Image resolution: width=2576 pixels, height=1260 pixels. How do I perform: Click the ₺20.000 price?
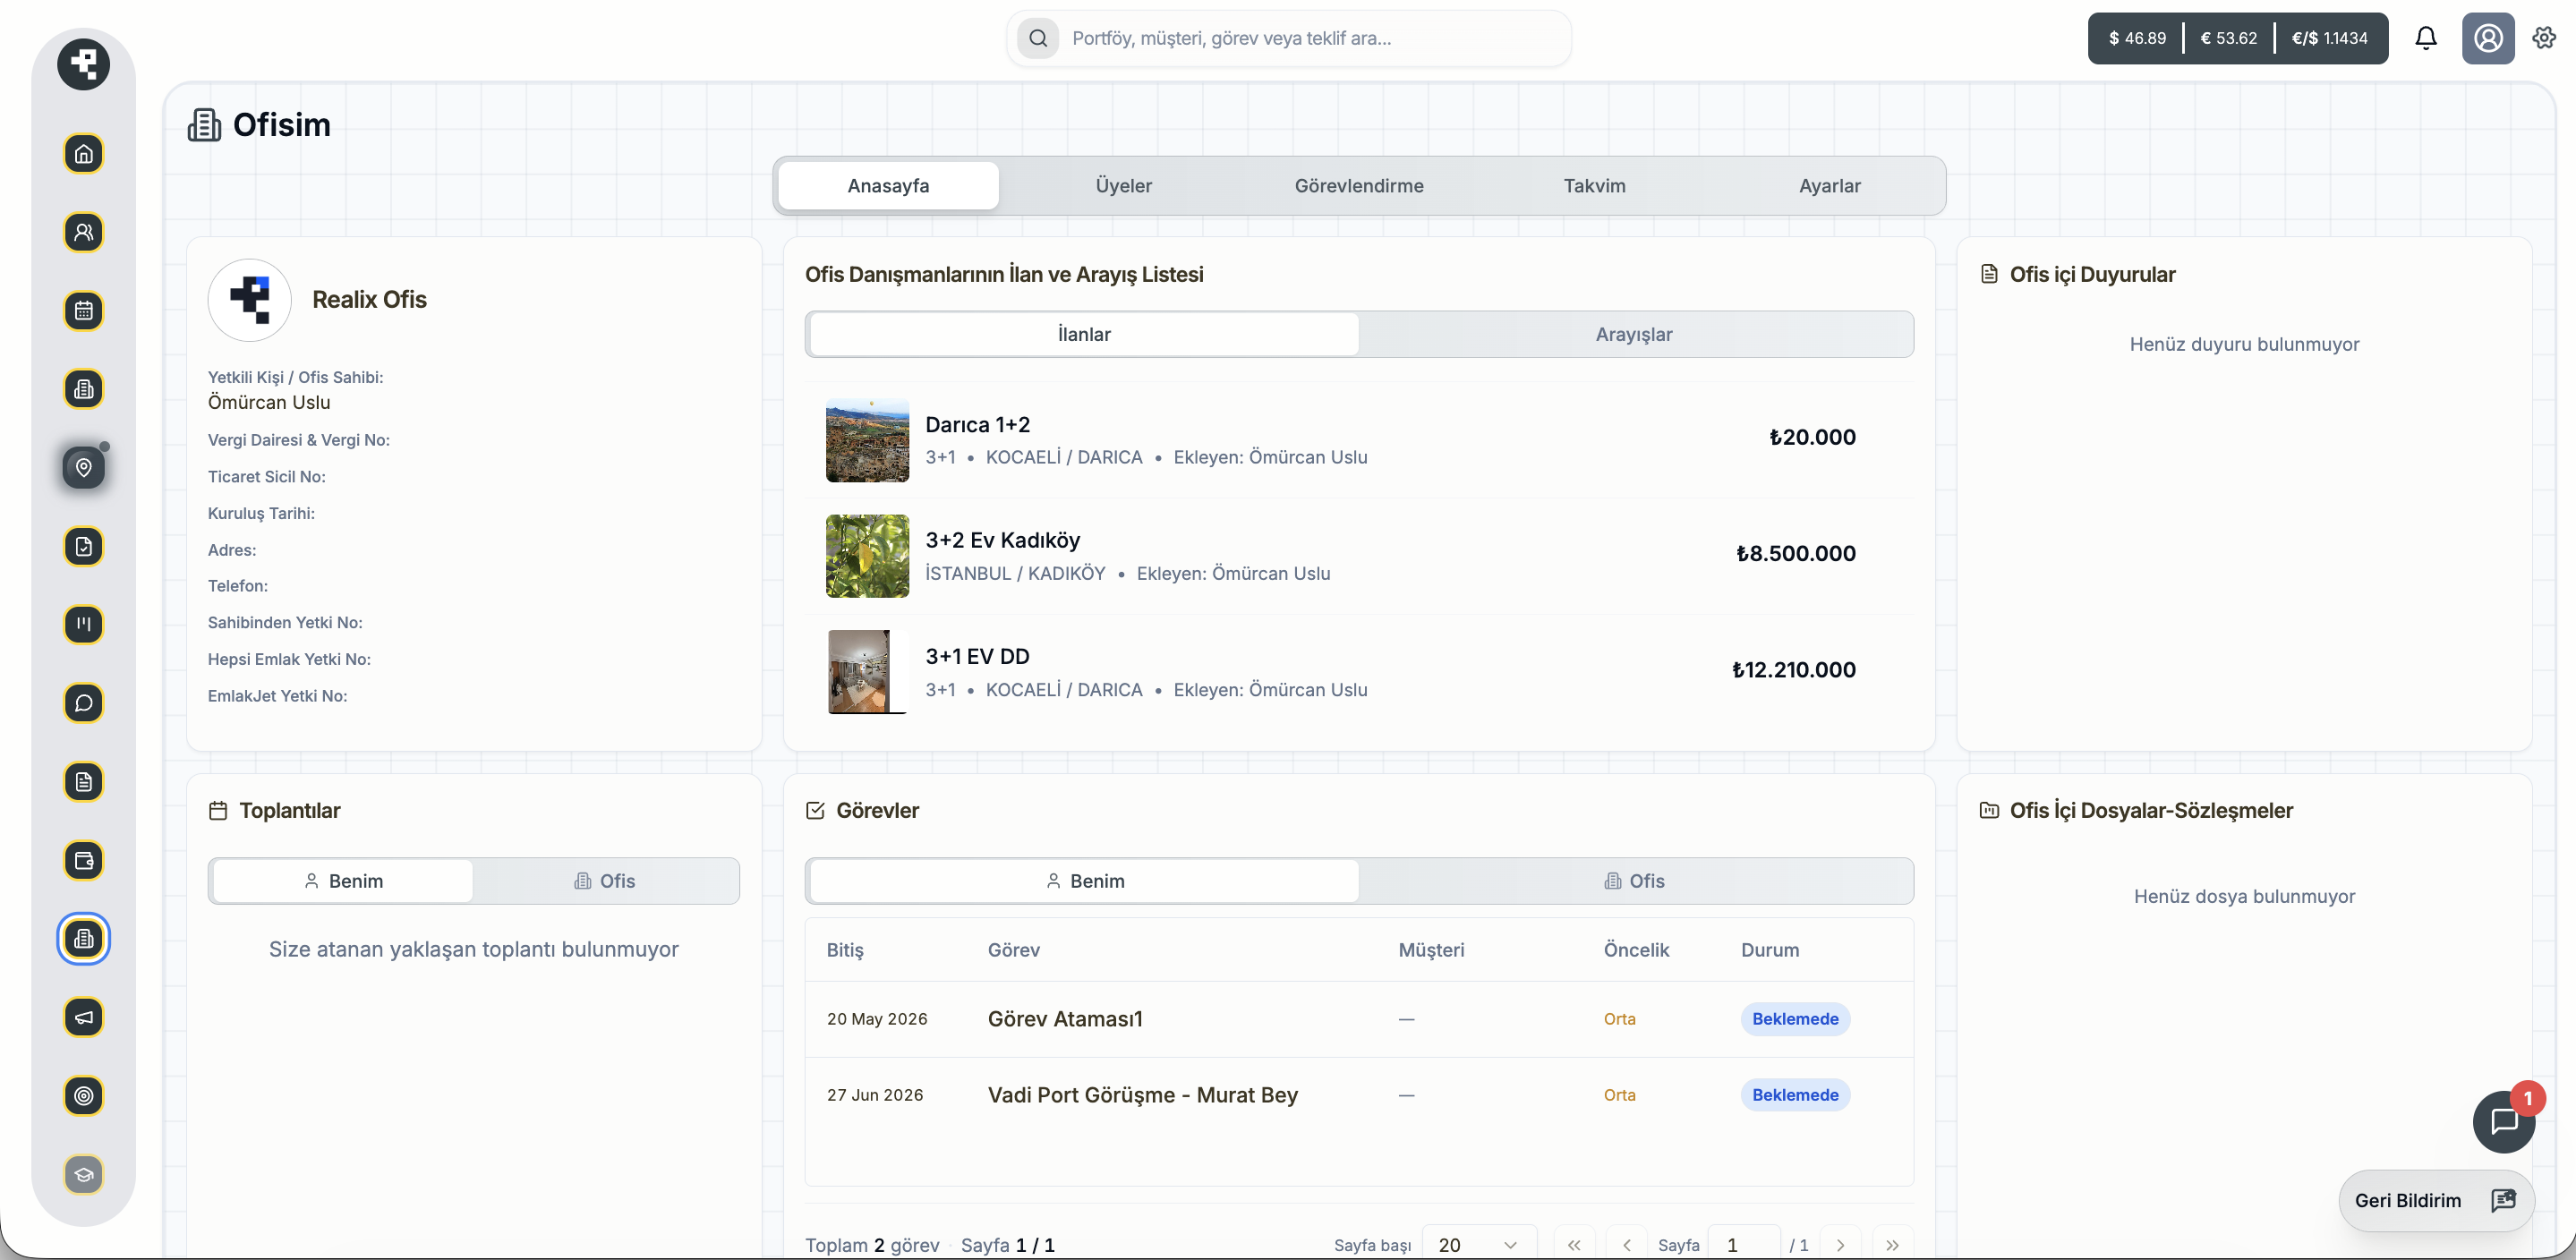click(x=1812, y=437)
